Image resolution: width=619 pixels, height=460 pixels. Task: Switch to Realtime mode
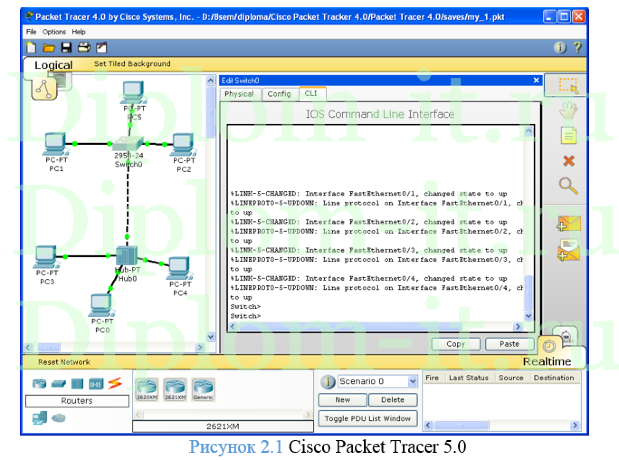546,361
